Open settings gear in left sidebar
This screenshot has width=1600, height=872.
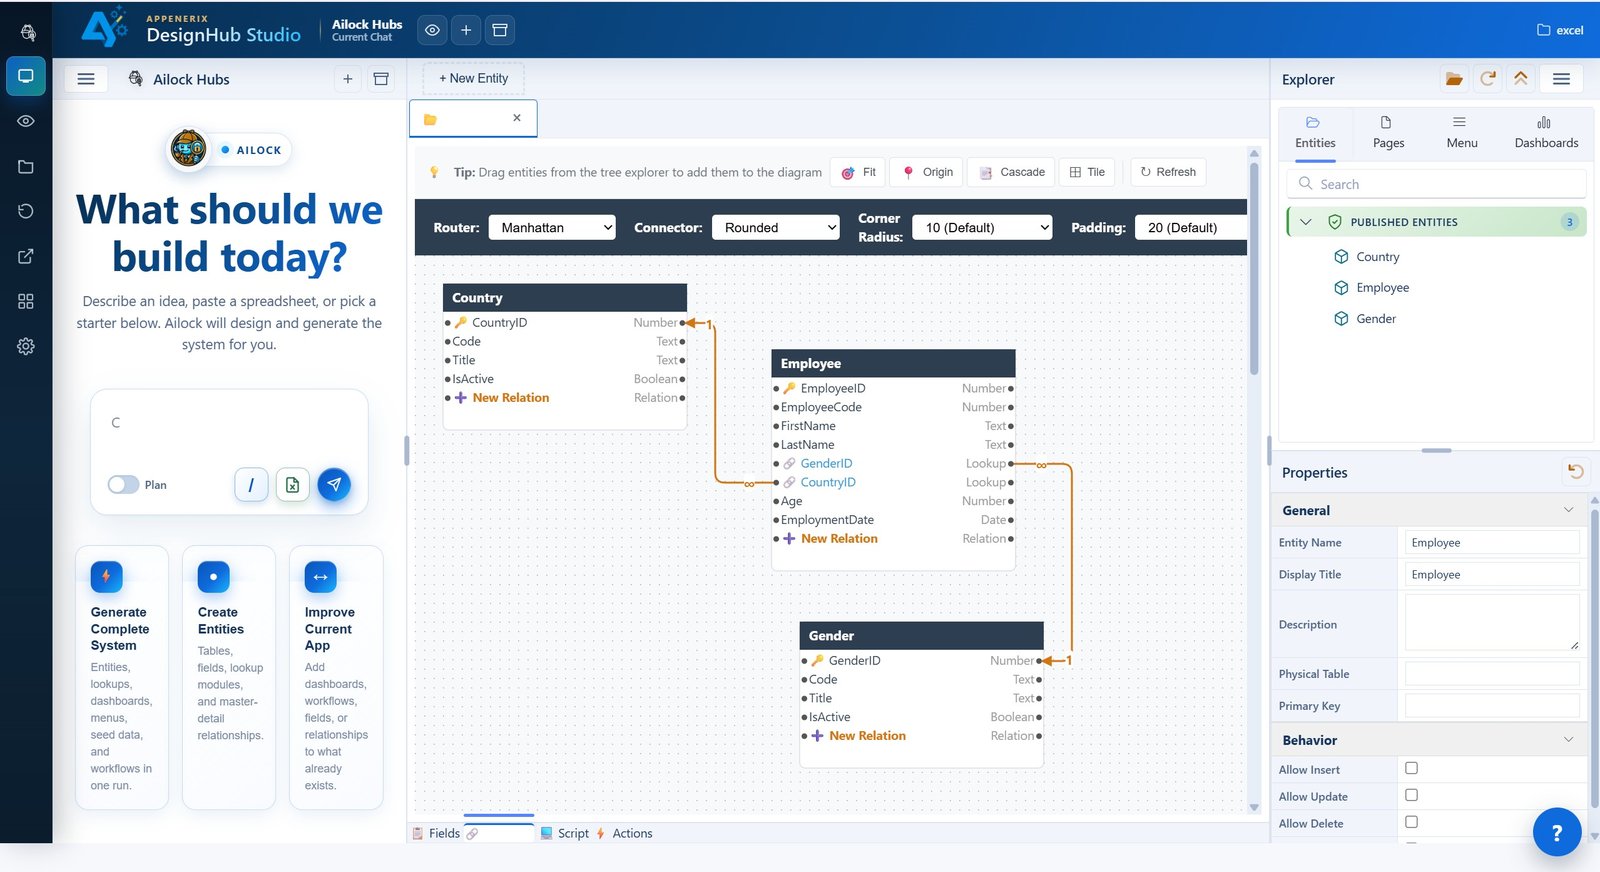tap(26, 346)
